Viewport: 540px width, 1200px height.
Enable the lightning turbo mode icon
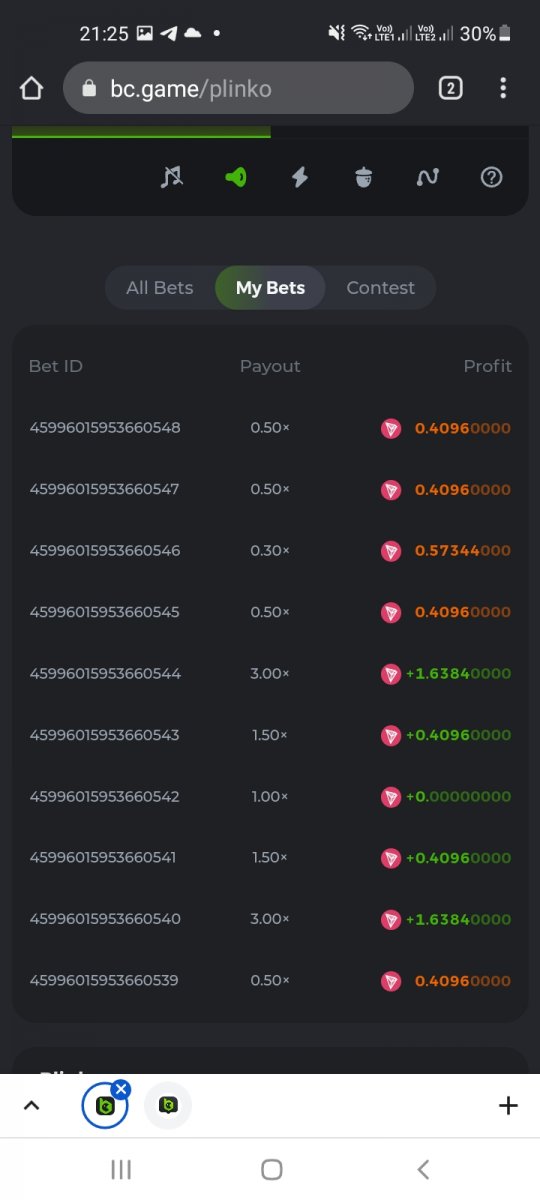299,177
